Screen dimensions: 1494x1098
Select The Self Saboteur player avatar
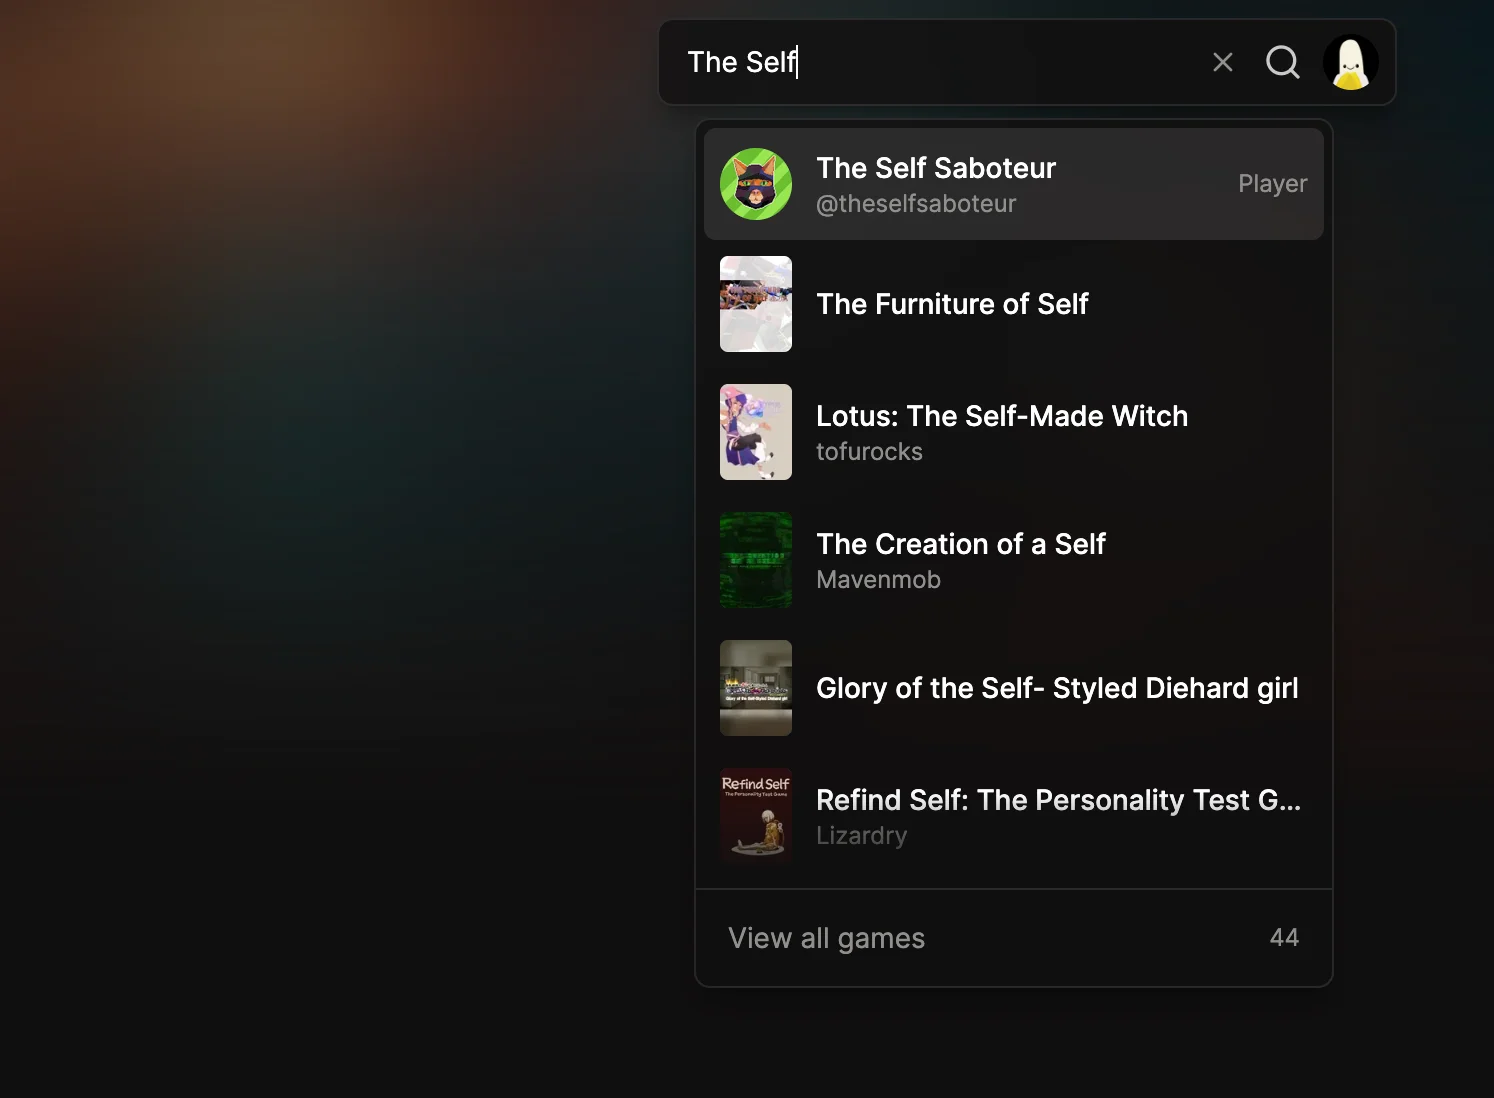[756, 184]
